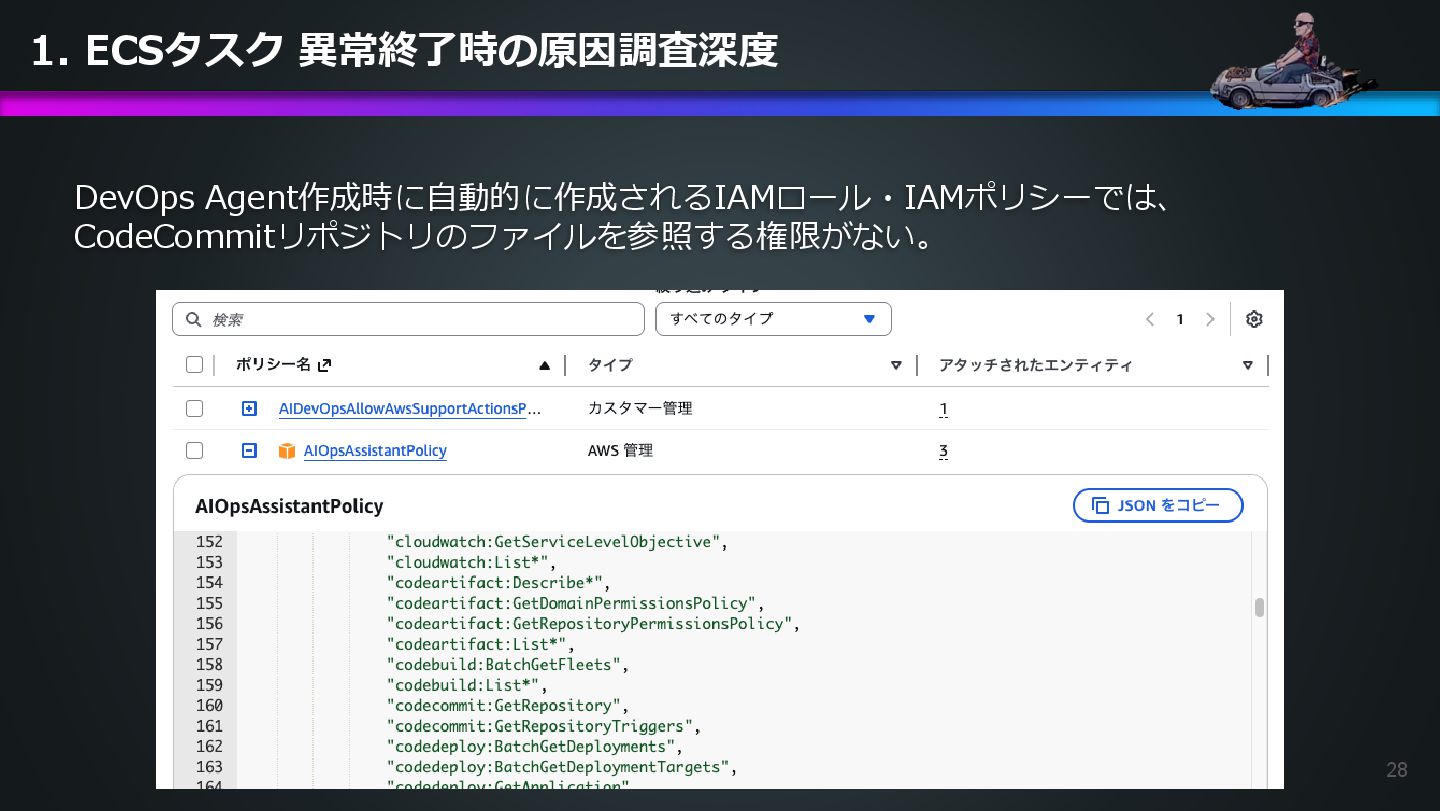The height and width of the screenshot is (811, 1440).
Task: Click line "codeartifact:Describe*"
Action: click(x=498, y=582)
